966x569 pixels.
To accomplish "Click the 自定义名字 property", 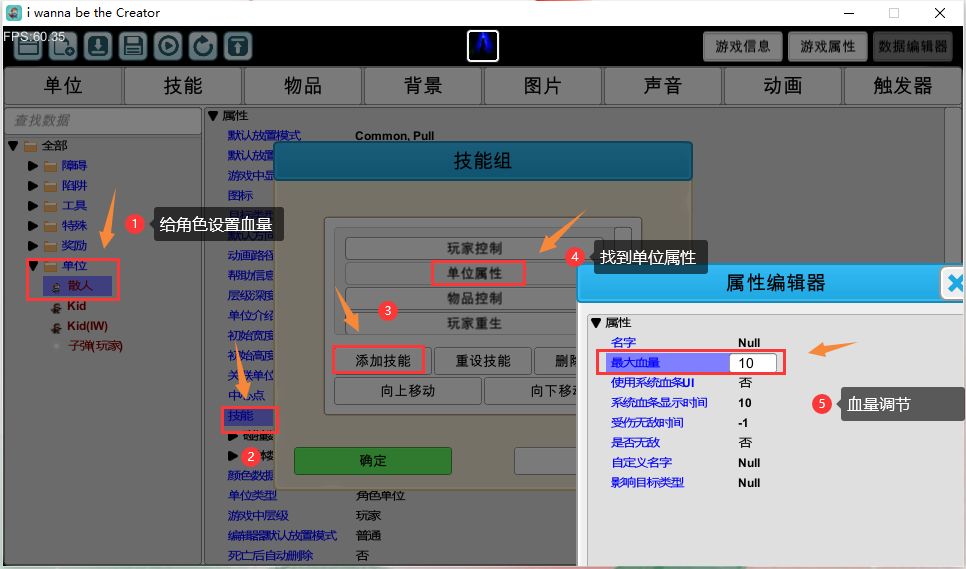I will tap(641, 462).
